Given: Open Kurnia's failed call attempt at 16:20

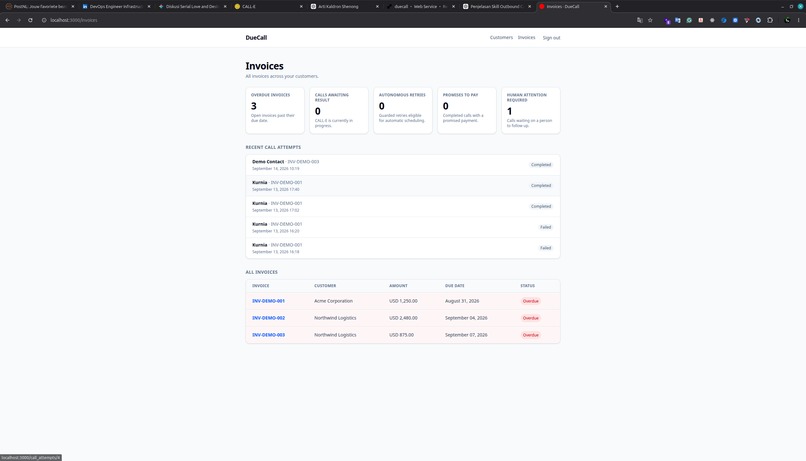Looking at the screenshot, I should [x=402, y=227].
